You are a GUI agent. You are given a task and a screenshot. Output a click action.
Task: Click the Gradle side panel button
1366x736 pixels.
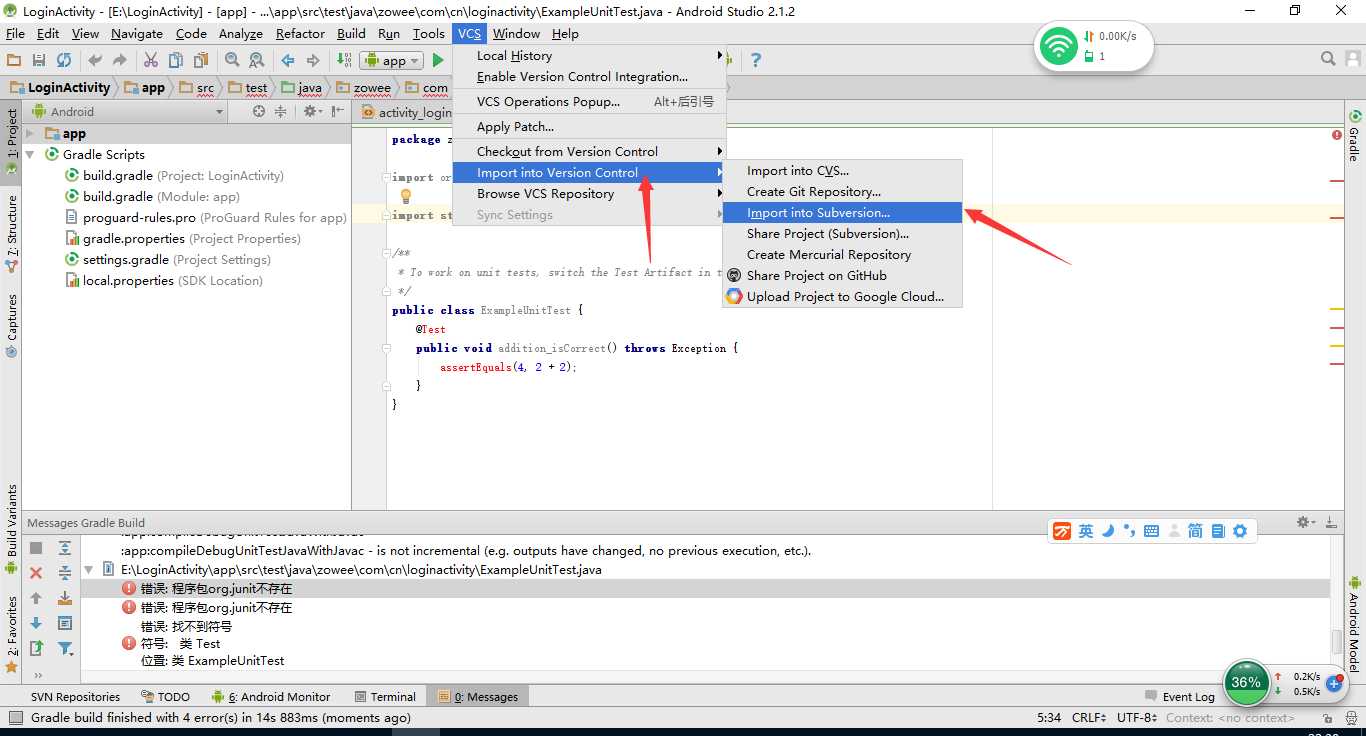pyautogui.click(x=1355, y=136)
